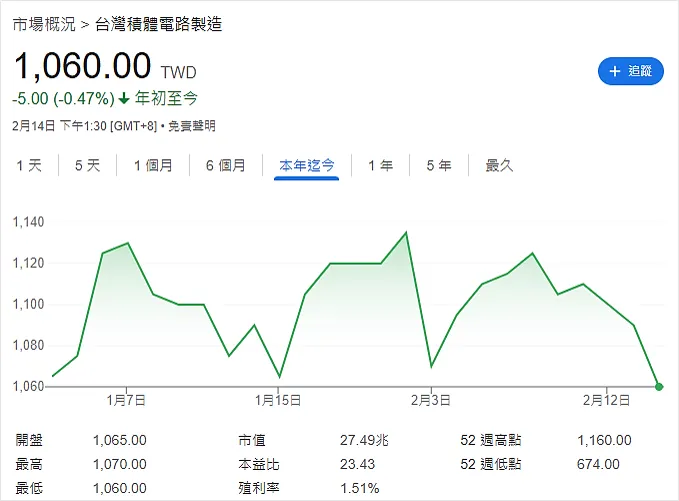The image size is (679, 501).
Task: Click the green endpoint dot on chart
Action: 659,387
